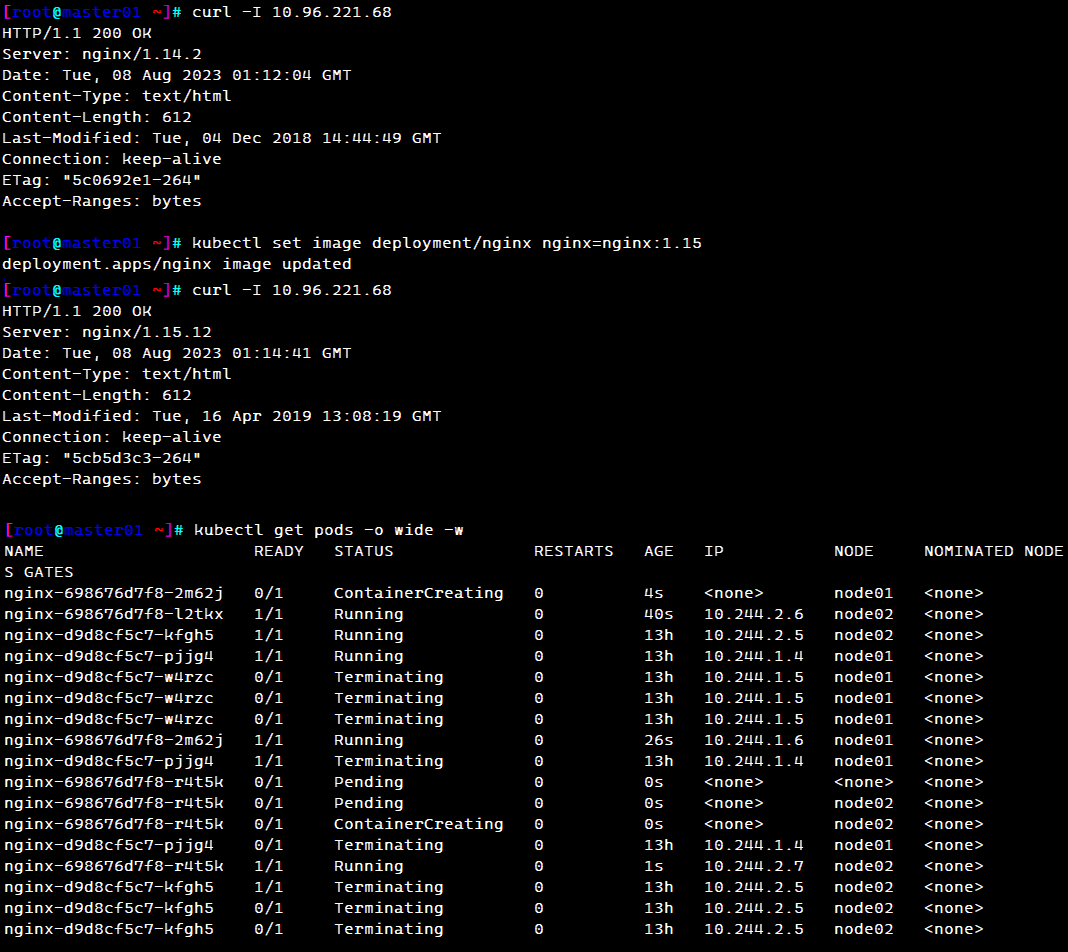
Task: Click '0/1' ready value in the 4s row
Action: pos(268,593)
